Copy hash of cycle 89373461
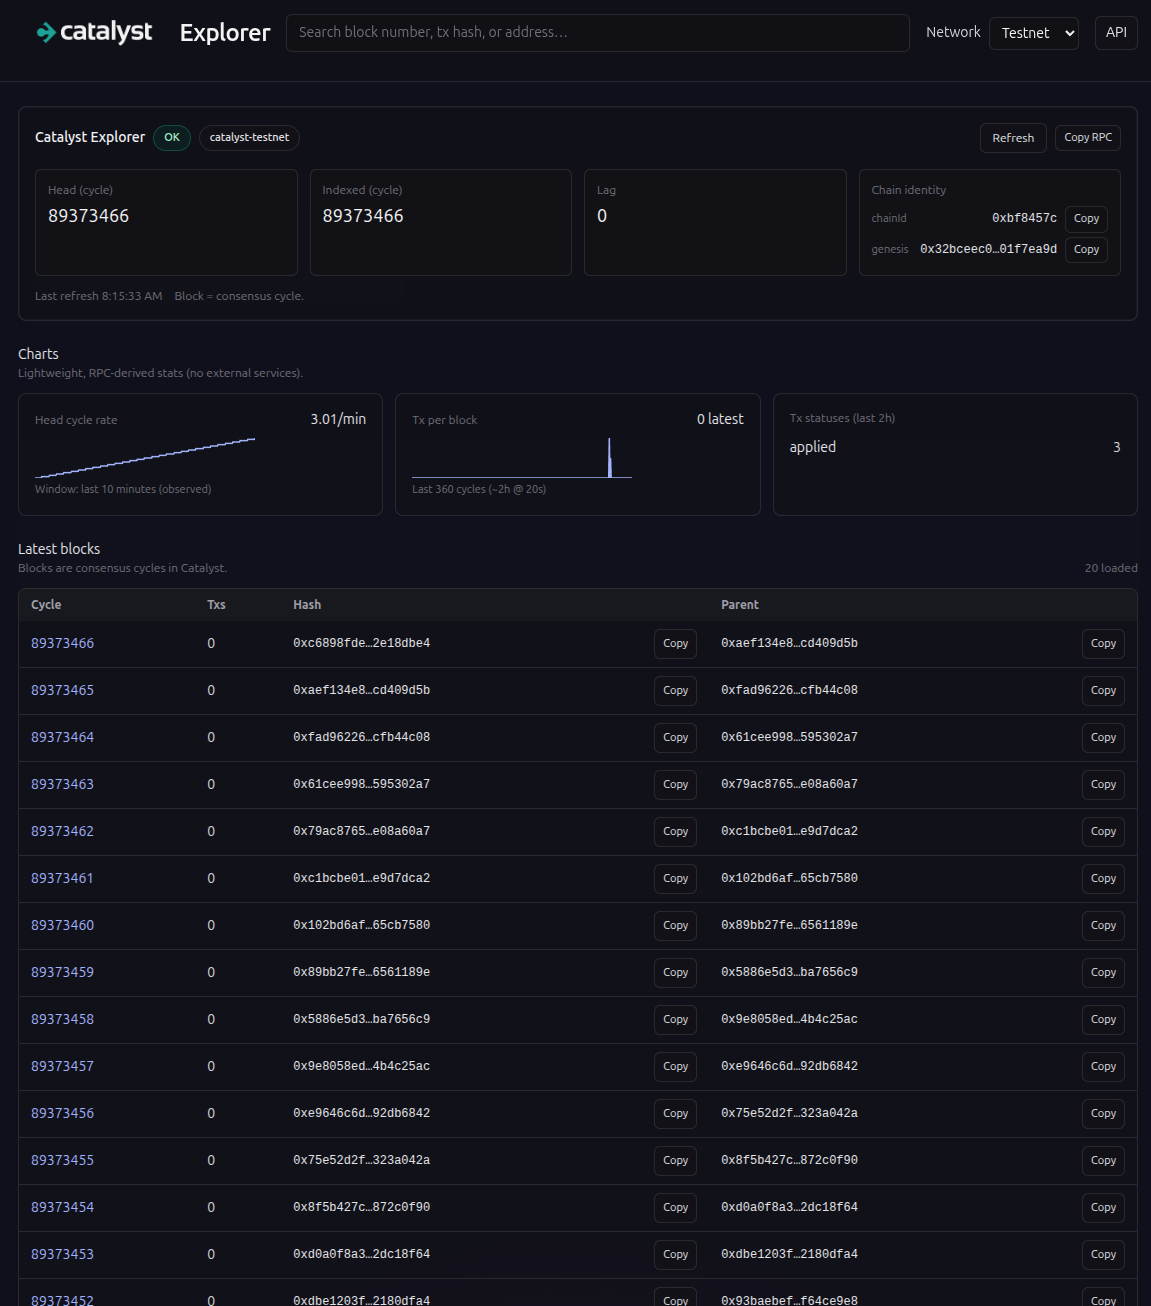 click(675, 879)
